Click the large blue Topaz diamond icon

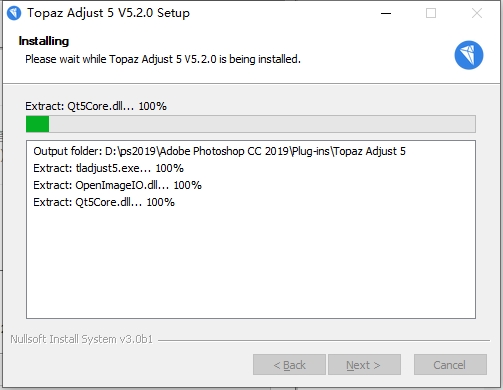(469, 55)
